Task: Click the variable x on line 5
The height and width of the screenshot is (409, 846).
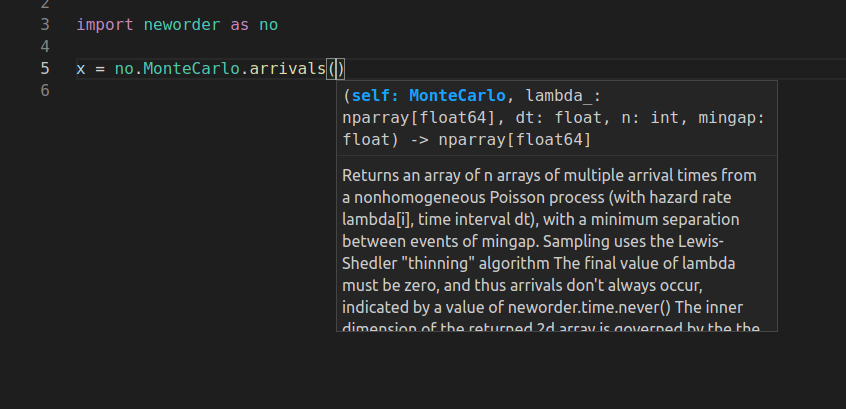Action: (x=81, y=69)
